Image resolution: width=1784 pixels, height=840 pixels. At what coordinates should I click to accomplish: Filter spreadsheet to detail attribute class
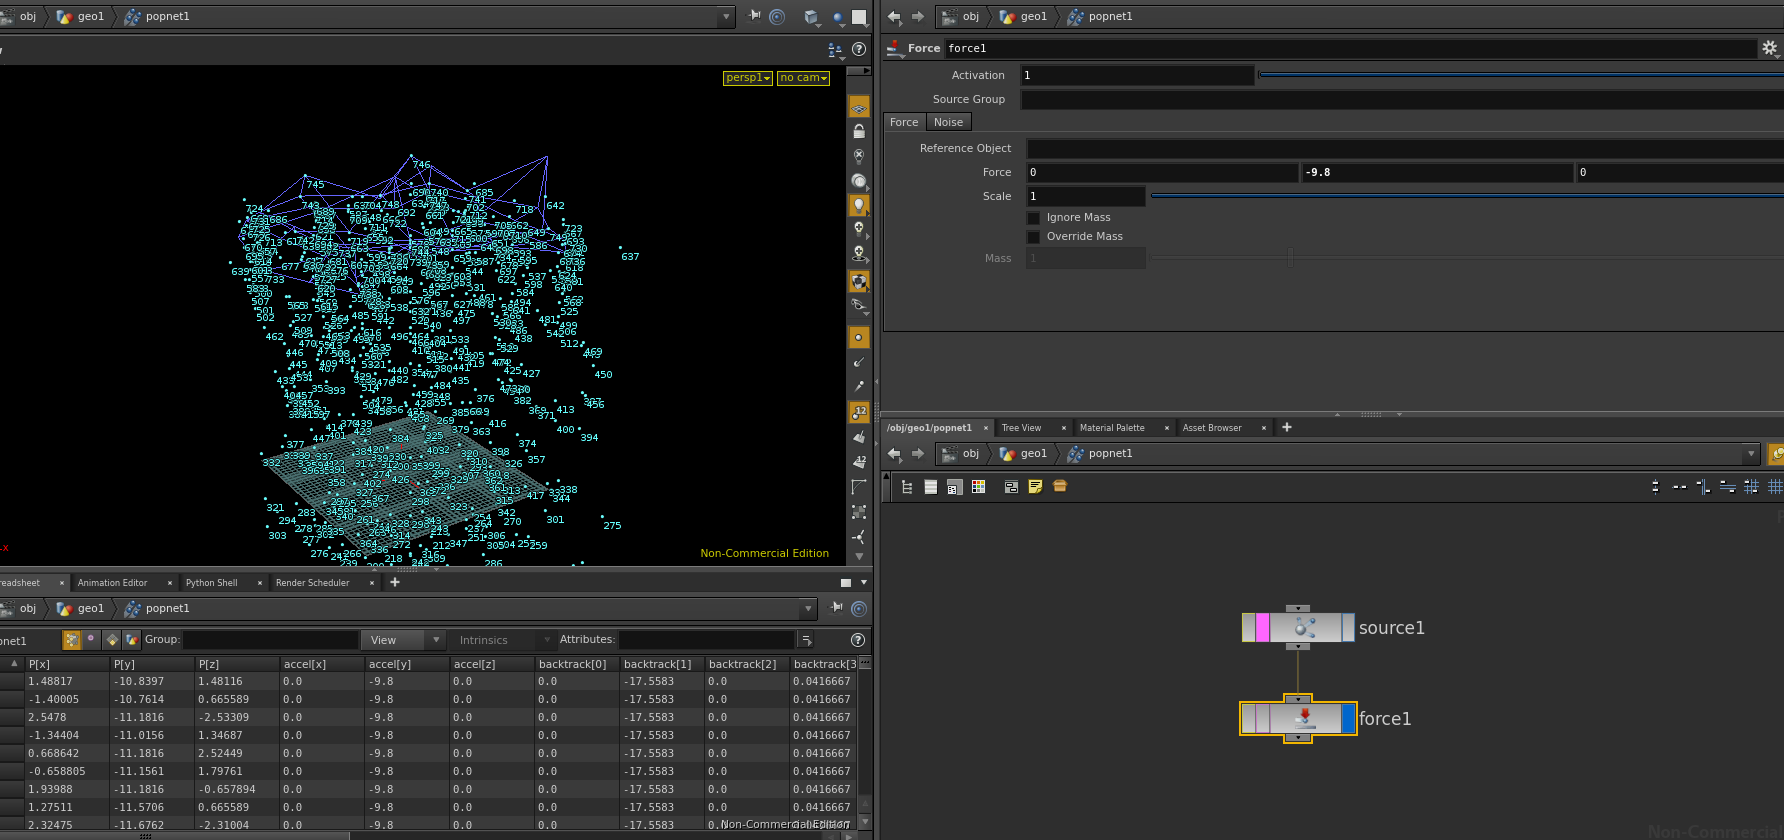132,640
